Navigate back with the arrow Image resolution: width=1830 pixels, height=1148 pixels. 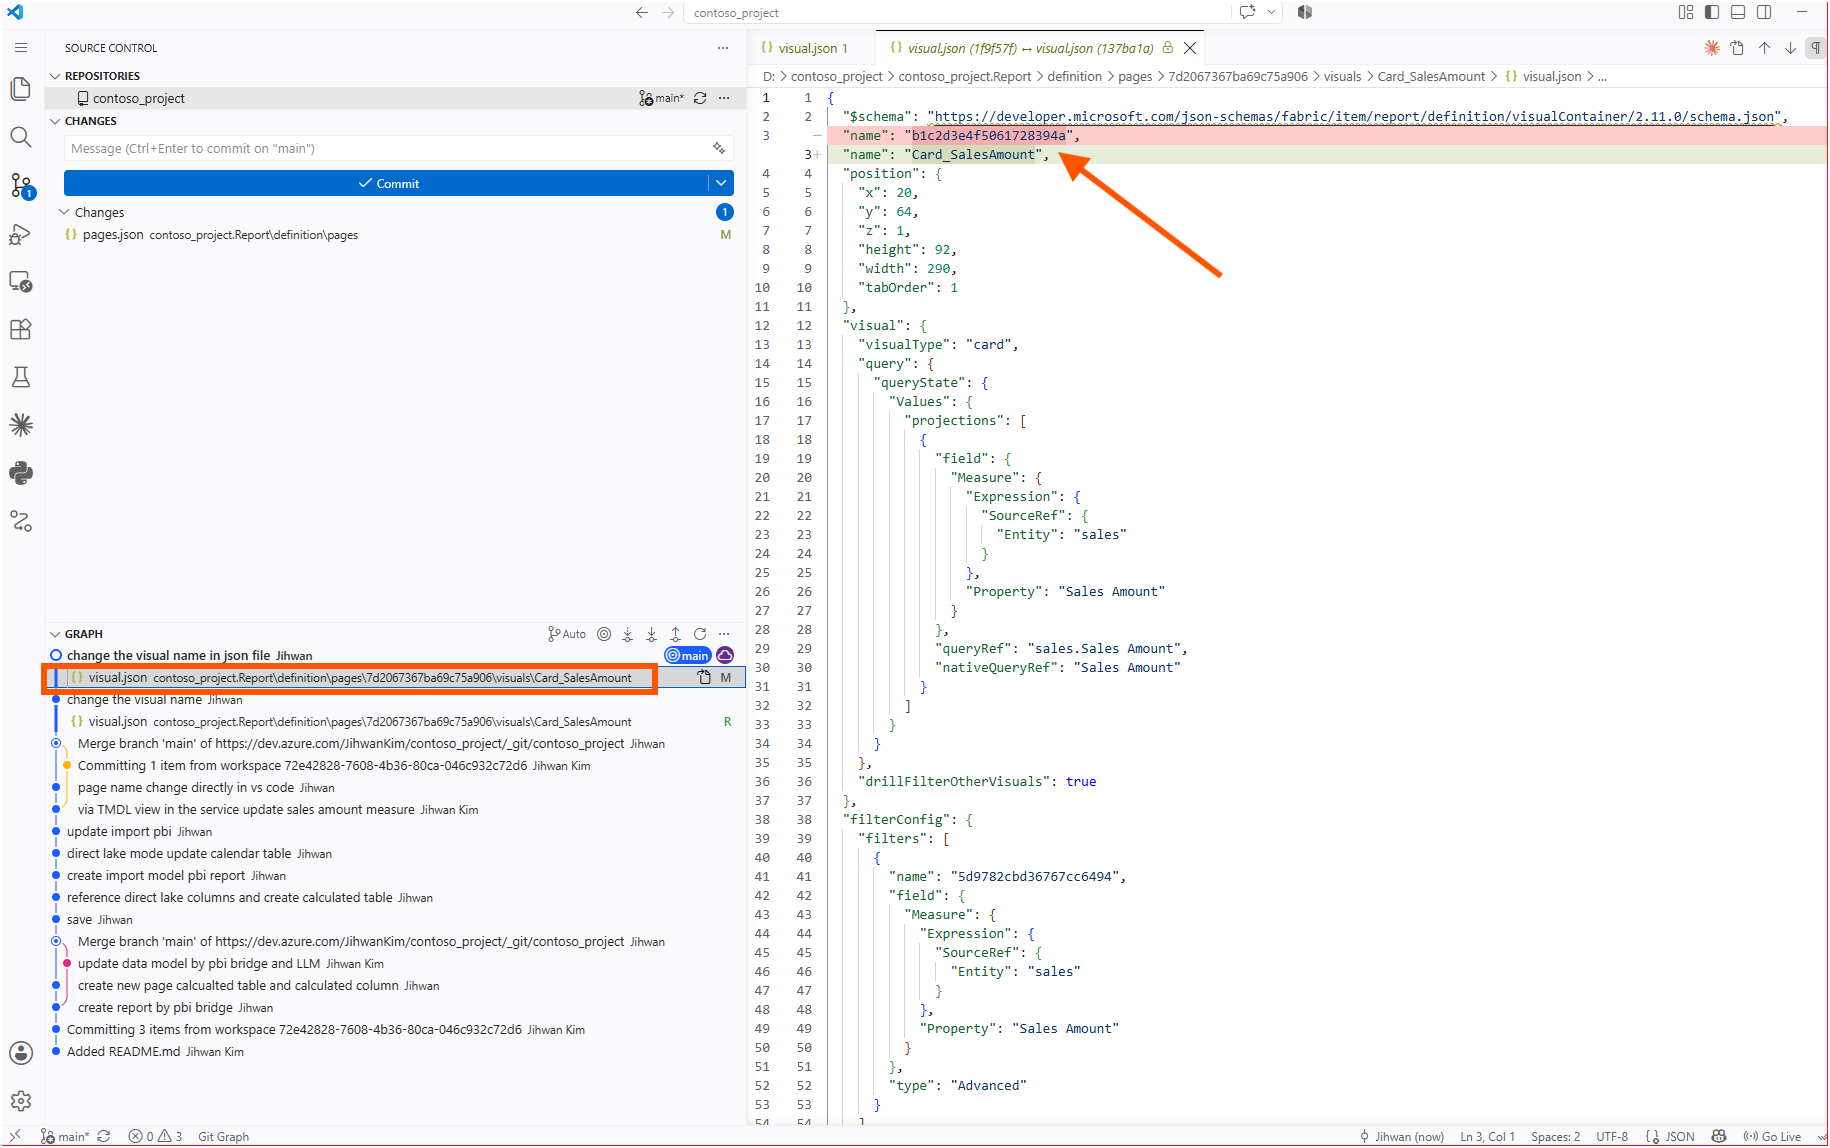pyautogui.click(x=642, y=13)
